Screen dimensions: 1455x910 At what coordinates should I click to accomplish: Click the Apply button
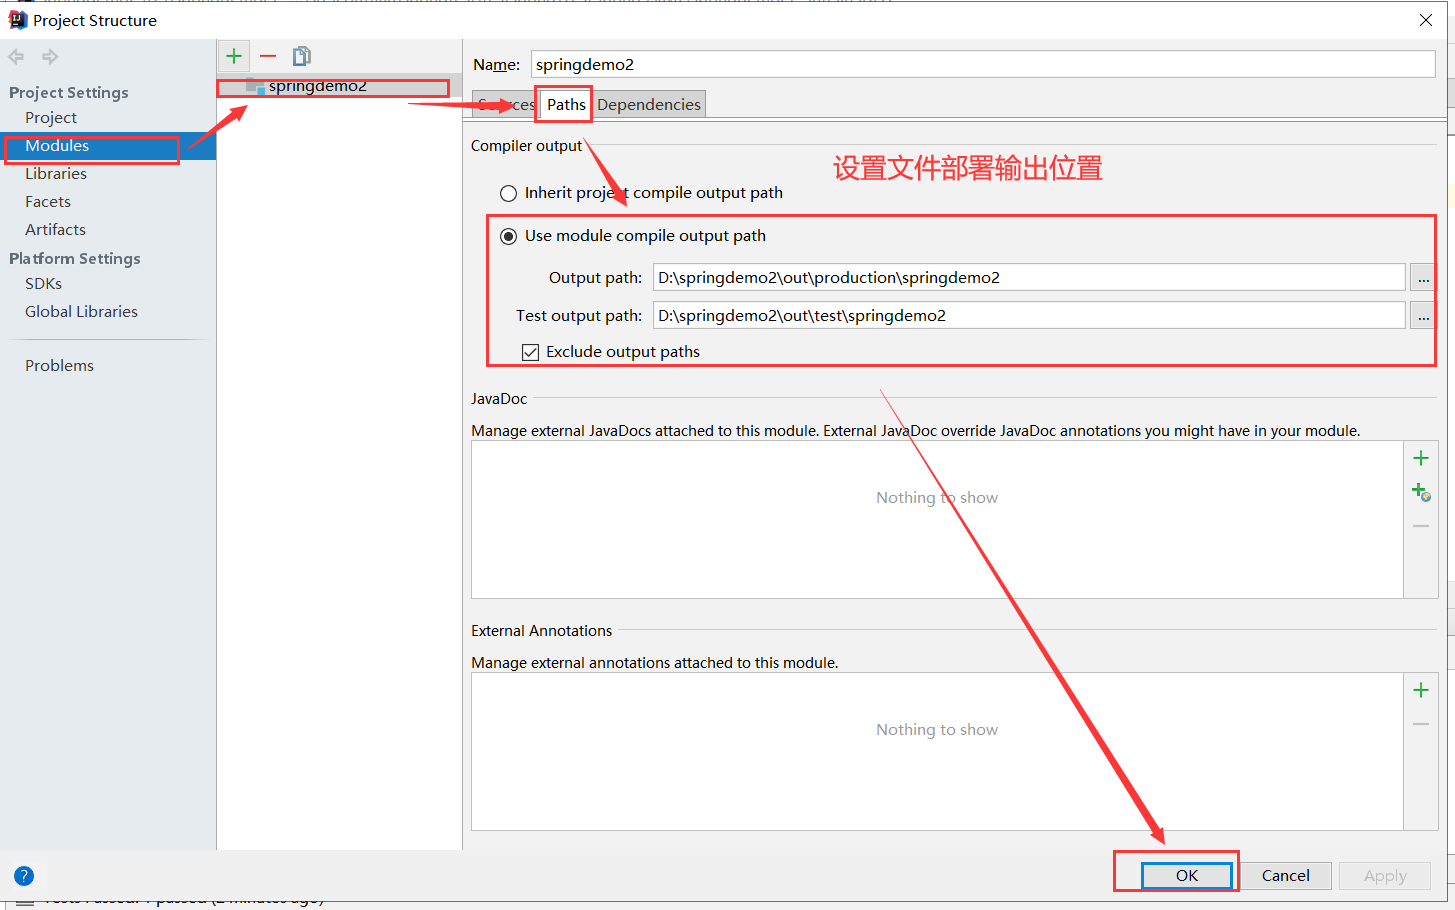[x=1385, y=875]
